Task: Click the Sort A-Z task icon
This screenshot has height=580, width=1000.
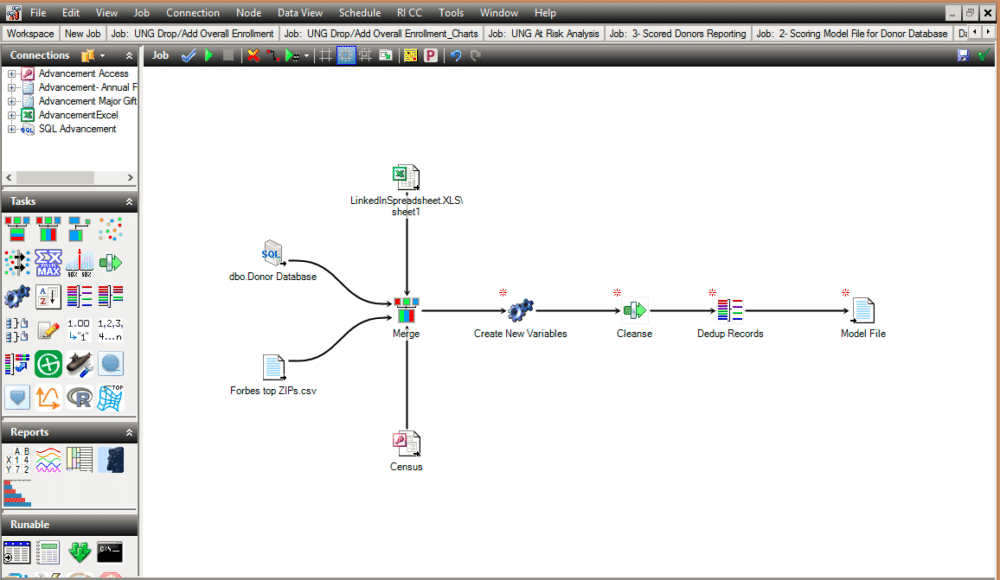Action: tap(48, 296)
